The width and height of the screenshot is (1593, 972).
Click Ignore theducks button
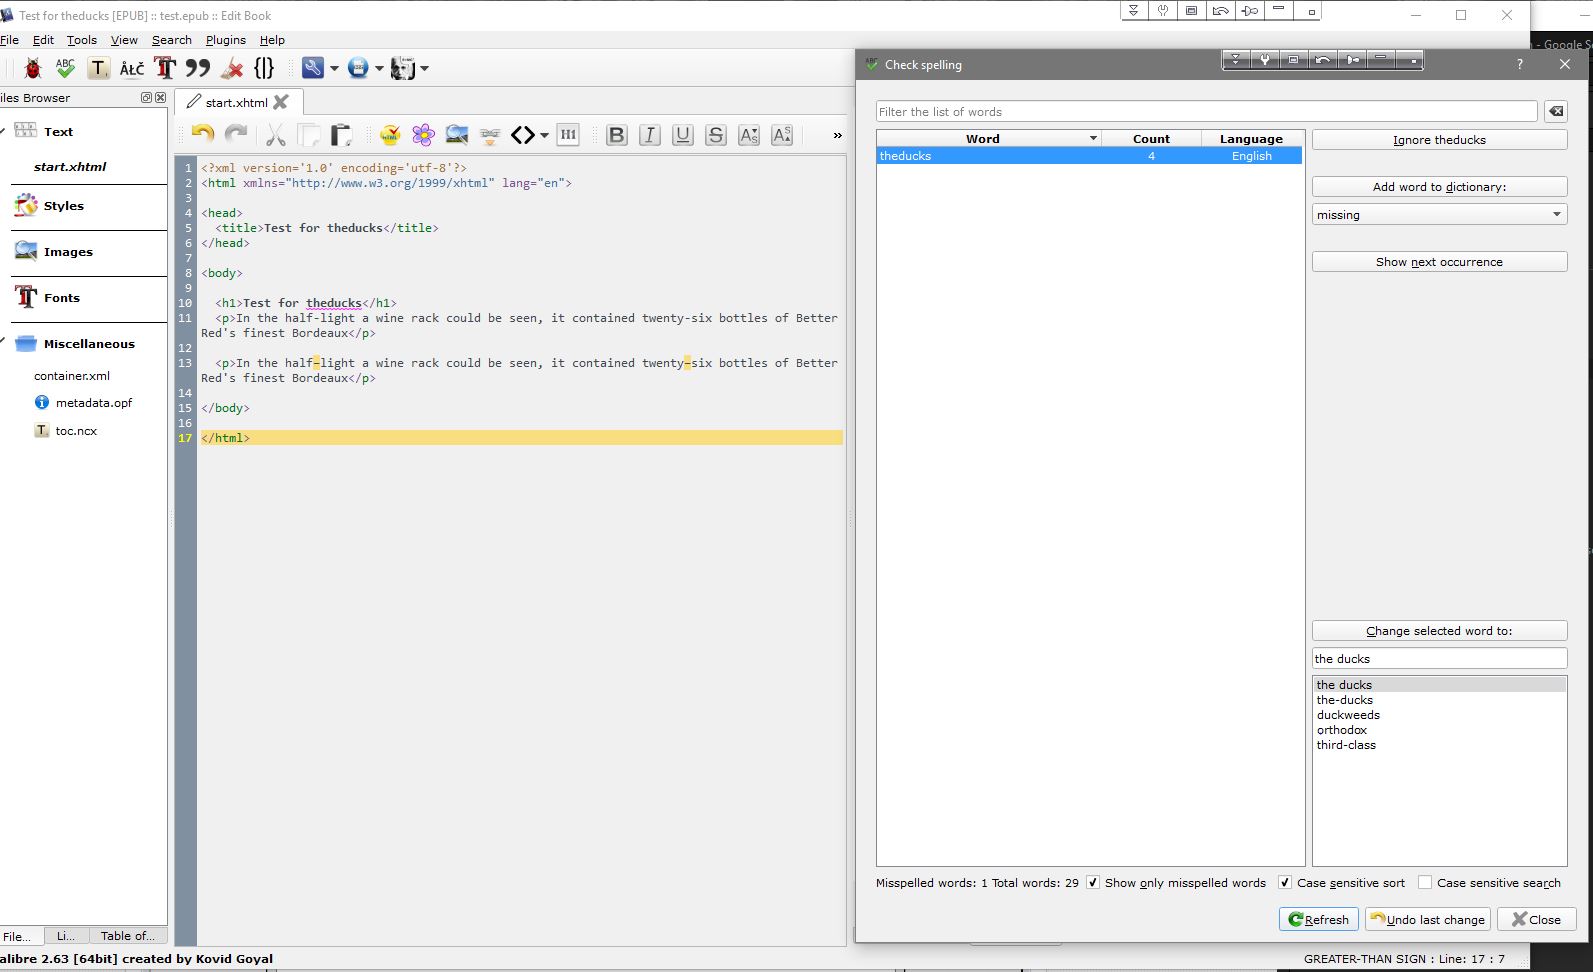point(1439,140)
